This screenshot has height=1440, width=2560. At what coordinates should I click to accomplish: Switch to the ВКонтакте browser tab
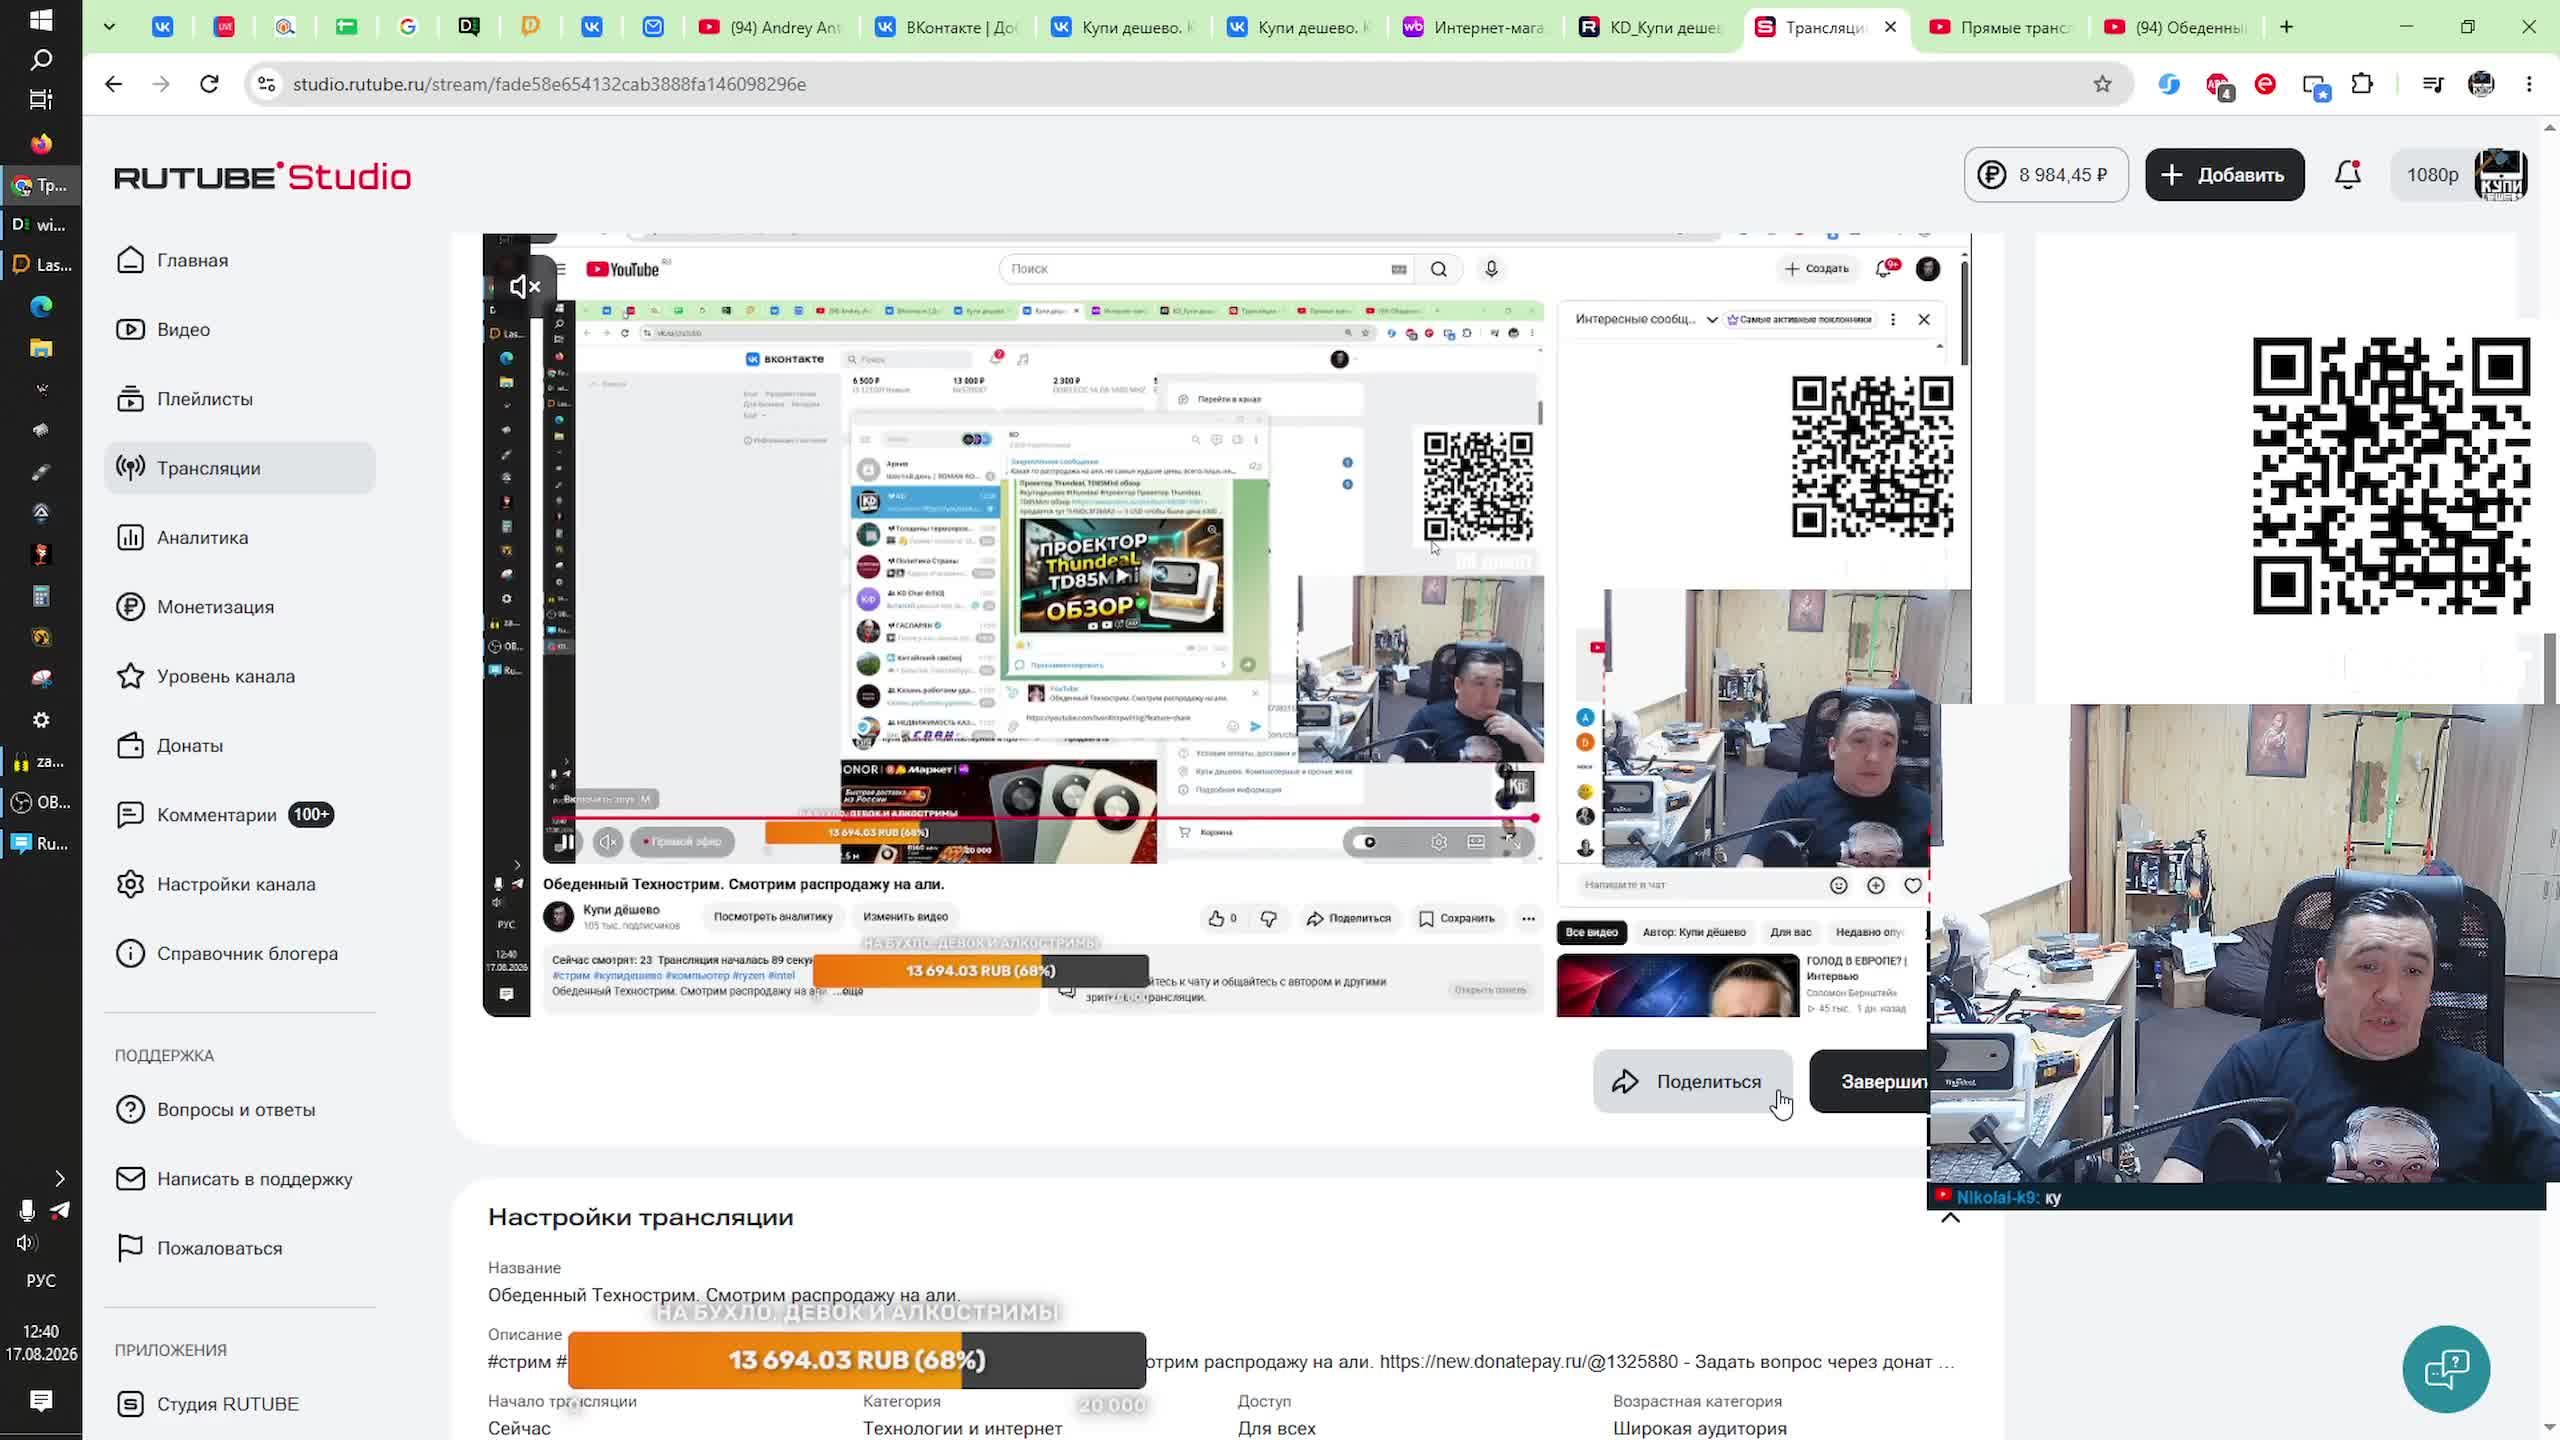click(x=945, y=27)
